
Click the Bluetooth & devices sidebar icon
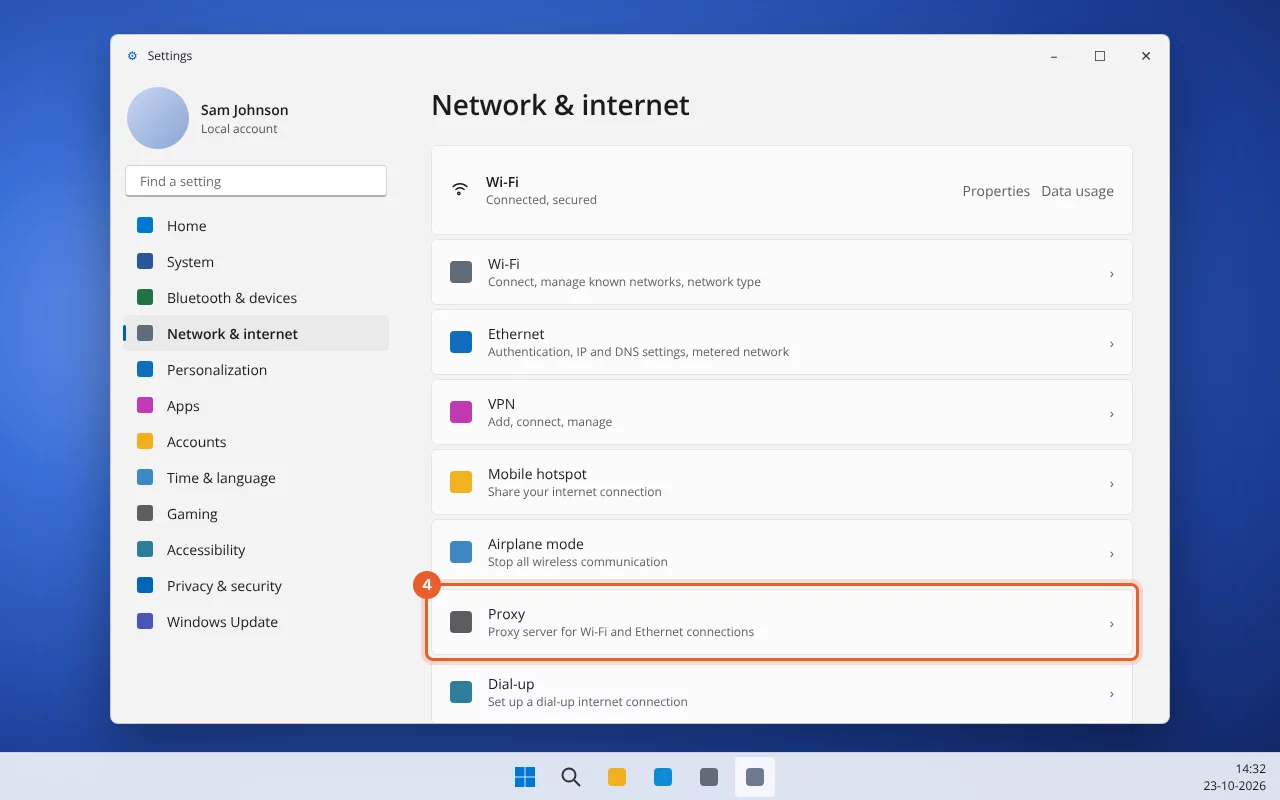[x=145, y=298]
